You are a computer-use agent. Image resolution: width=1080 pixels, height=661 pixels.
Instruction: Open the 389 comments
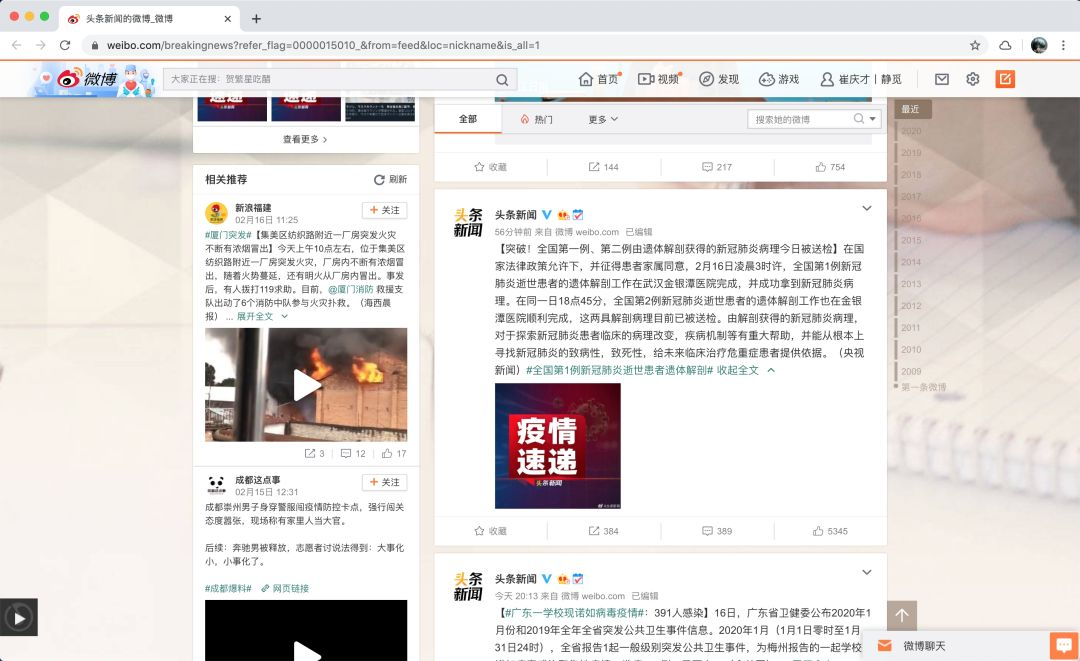click(x=717, y=532)
